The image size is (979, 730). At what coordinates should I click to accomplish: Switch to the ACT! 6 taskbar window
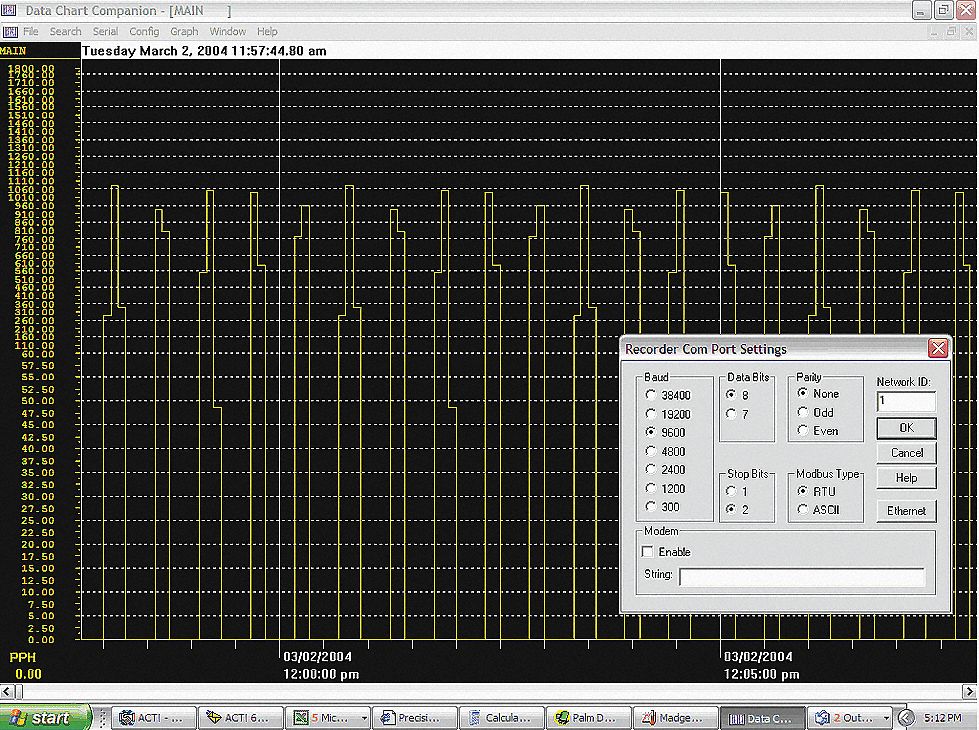click(x=241, y=718)
